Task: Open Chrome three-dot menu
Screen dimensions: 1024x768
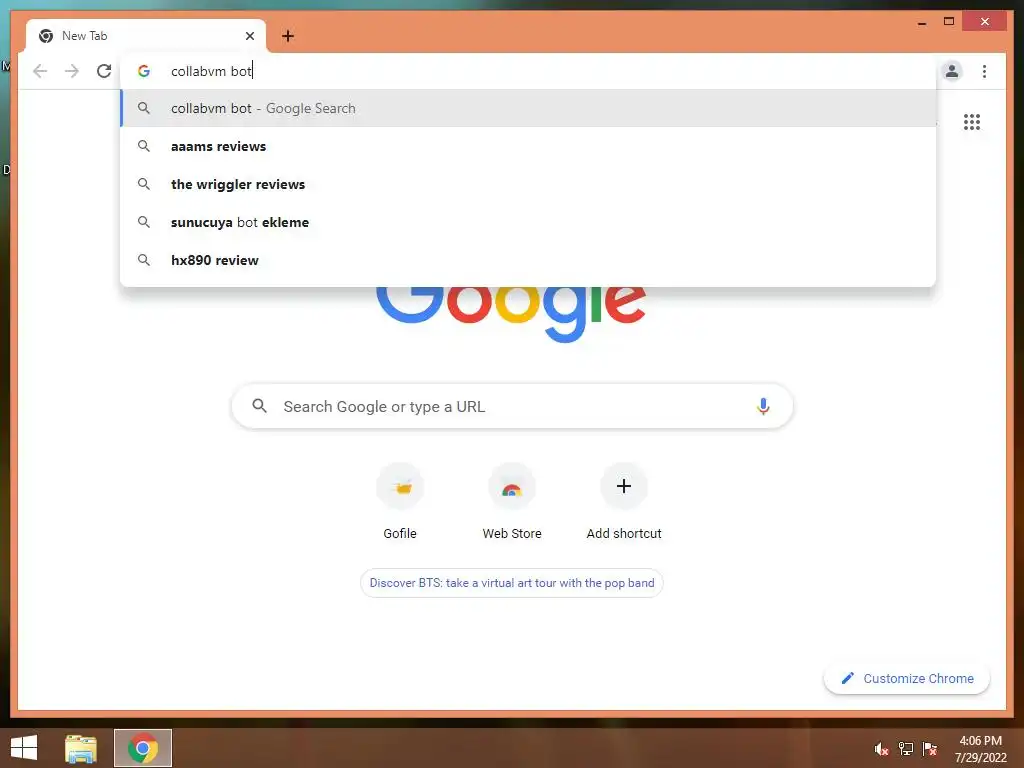Action: coord(984,71)
